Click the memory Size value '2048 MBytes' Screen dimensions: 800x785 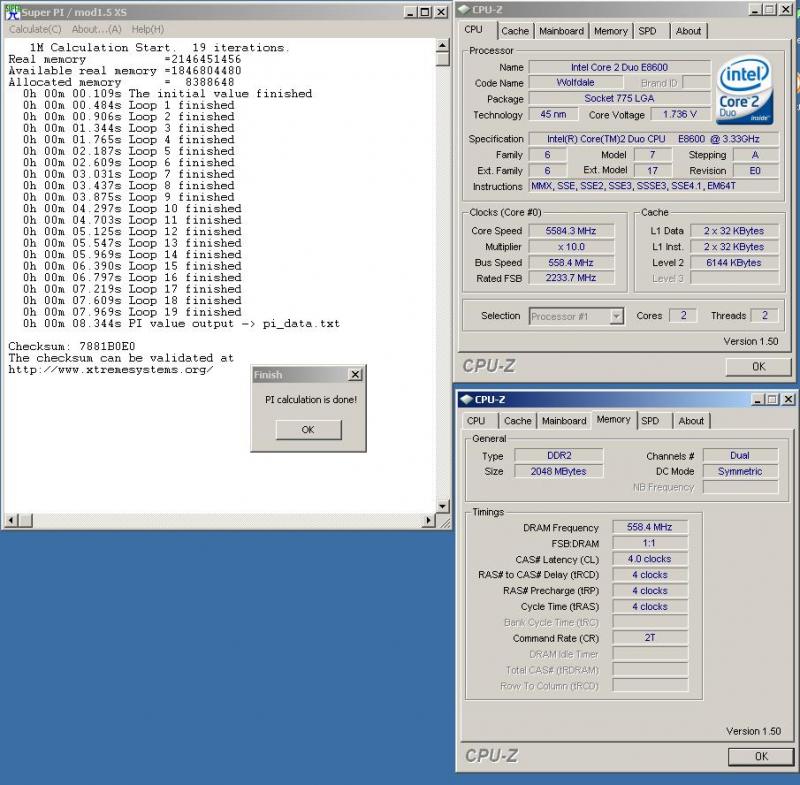tap(559, 471)
